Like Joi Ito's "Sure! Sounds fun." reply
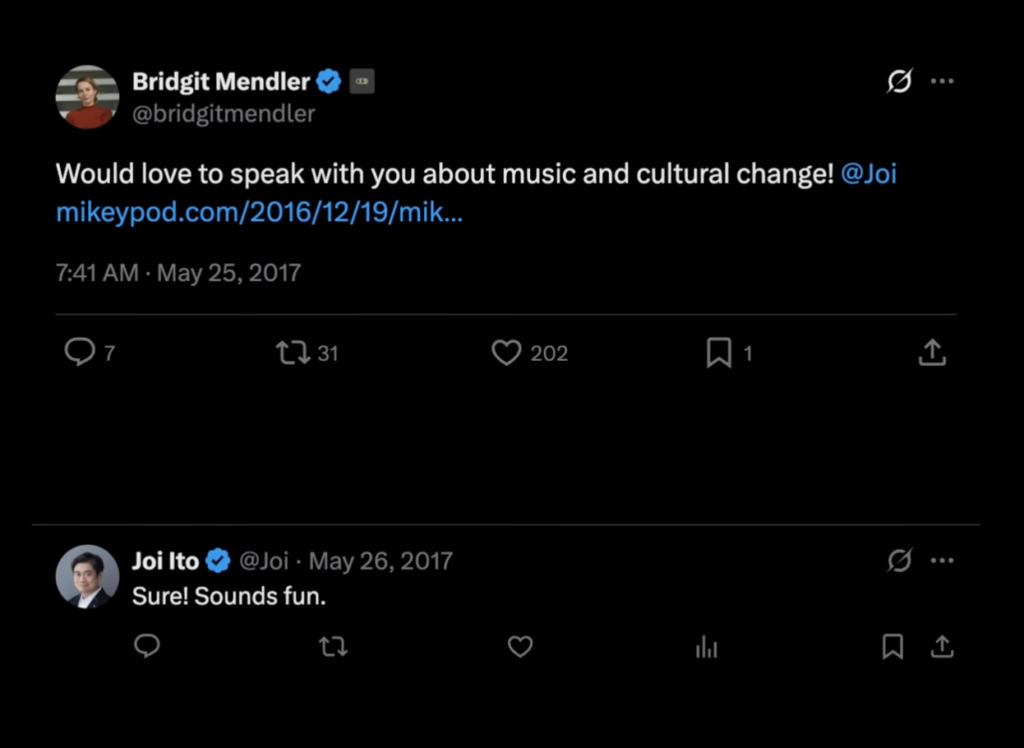The height and width of the screenshot is (748, 1024). coord(520,647)
